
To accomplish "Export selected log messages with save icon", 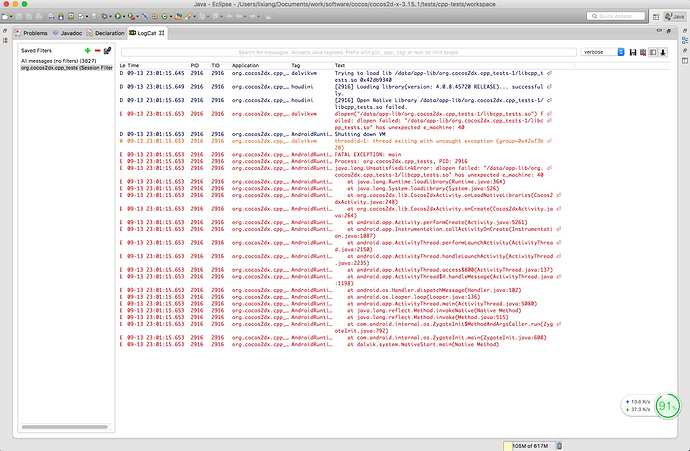I will point(633,52).
